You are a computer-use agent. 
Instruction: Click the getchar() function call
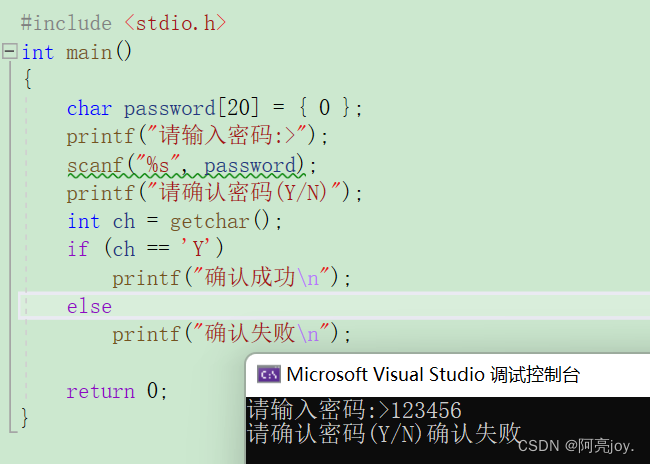(220, 221)
